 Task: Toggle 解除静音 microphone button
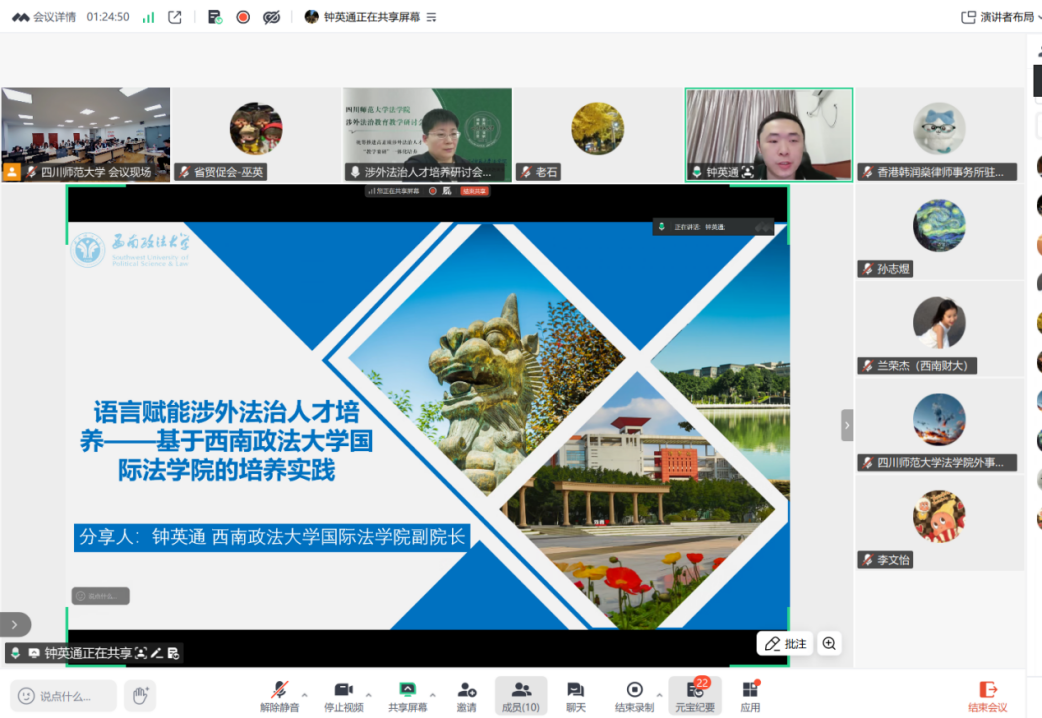point(279,690)
